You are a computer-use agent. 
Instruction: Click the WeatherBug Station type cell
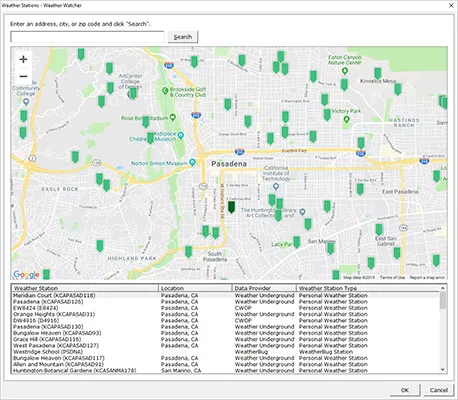(326, 352)
